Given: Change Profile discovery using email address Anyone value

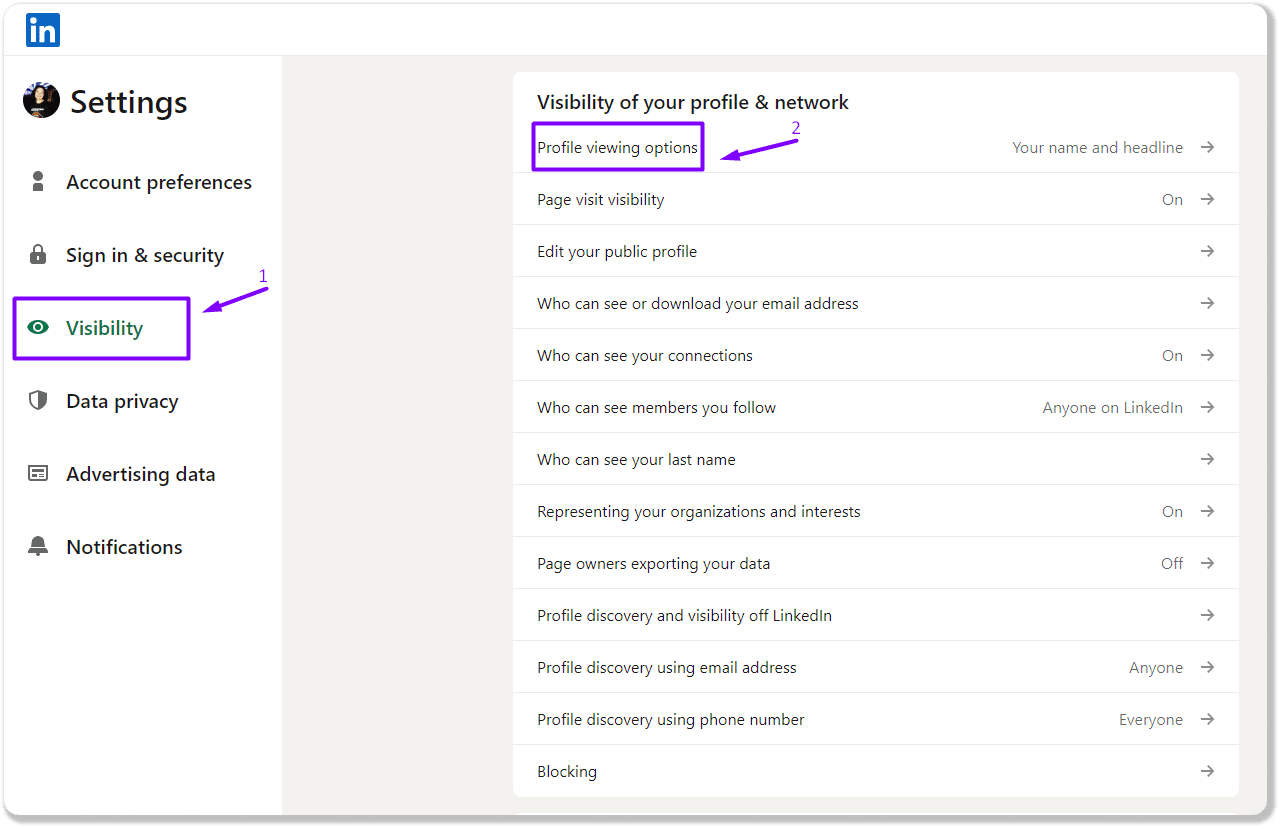Looking at the screenshot, I should pos(1156,668).
